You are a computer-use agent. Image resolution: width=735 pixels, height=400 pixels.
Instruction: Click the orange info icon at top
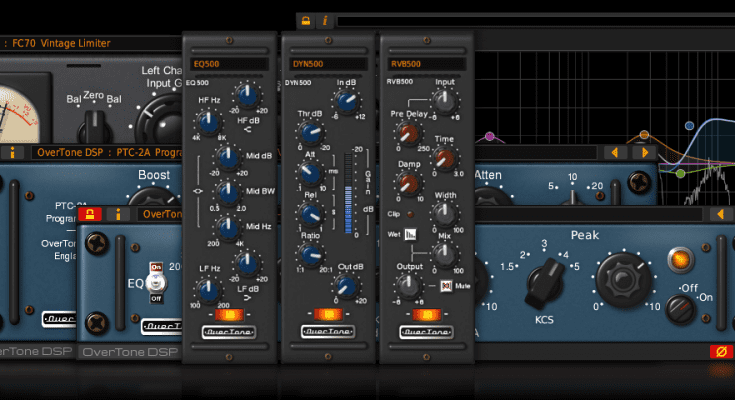pos(324,20)
